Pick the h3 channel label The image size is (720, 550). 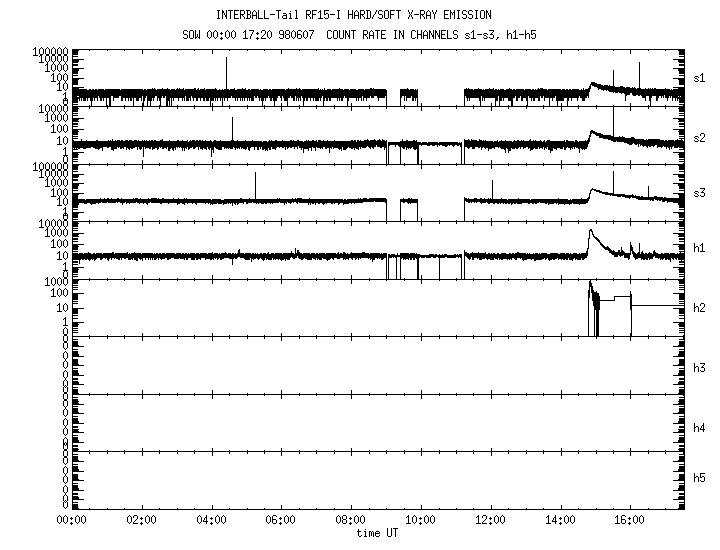[699, 367]
